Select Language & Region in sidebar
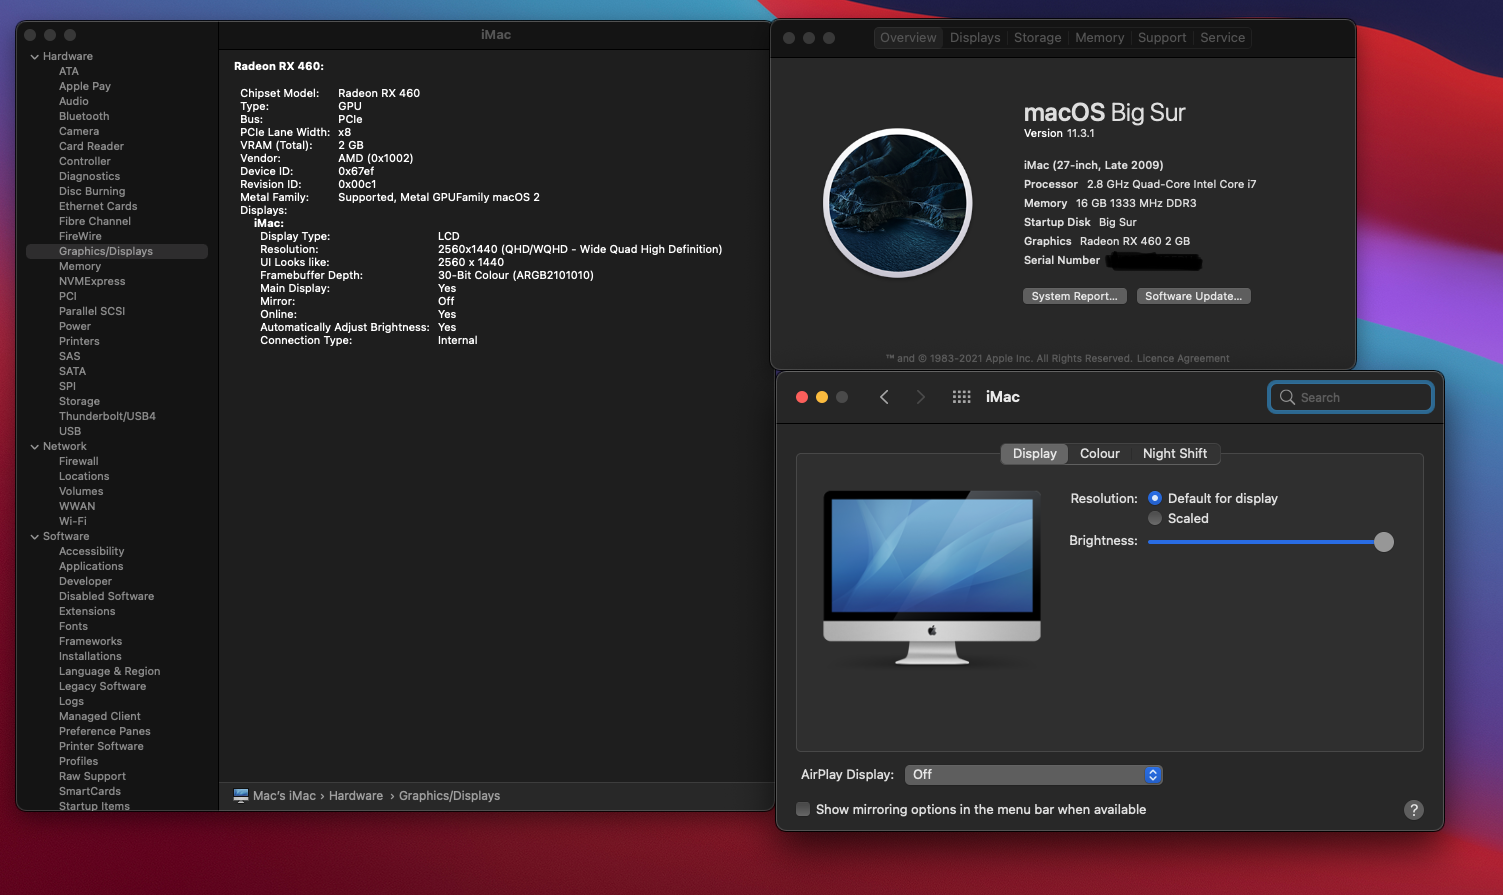 109,672
